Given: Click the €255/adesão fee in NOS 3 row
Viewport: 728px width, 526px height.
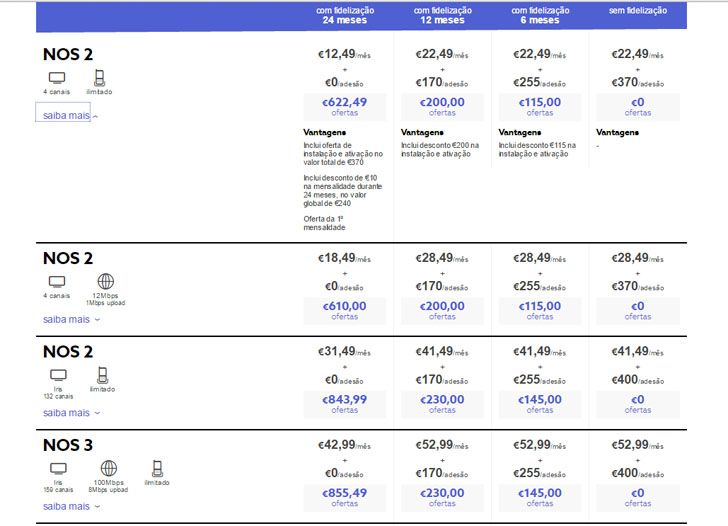Looking at the screenshot, I should 540,473.
